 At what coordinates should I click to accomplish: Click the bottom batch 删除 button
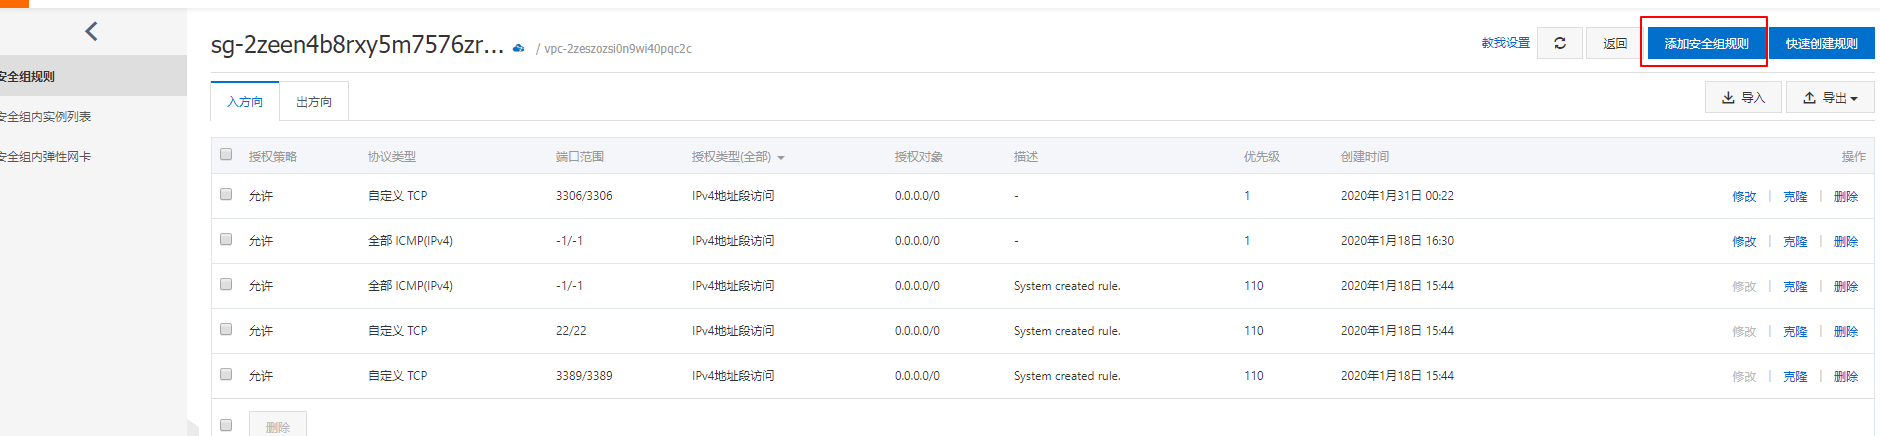point(278,426)
